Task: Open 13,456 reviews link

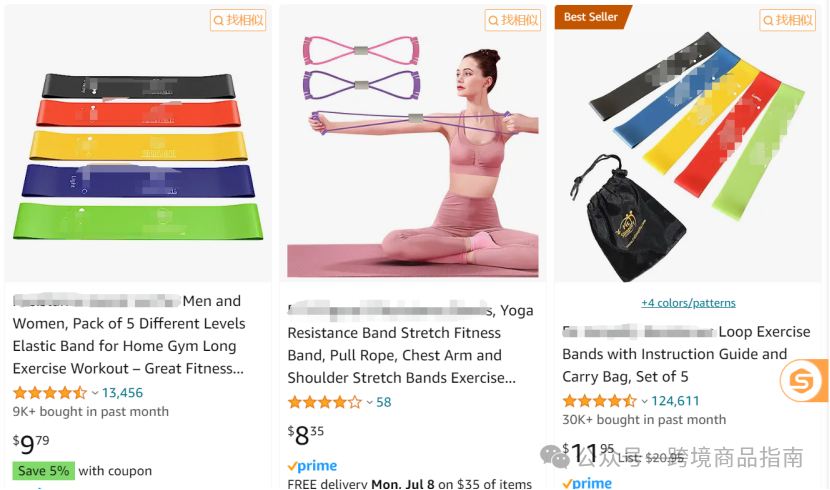Action: pyautogui.click(x=122, y=393)
